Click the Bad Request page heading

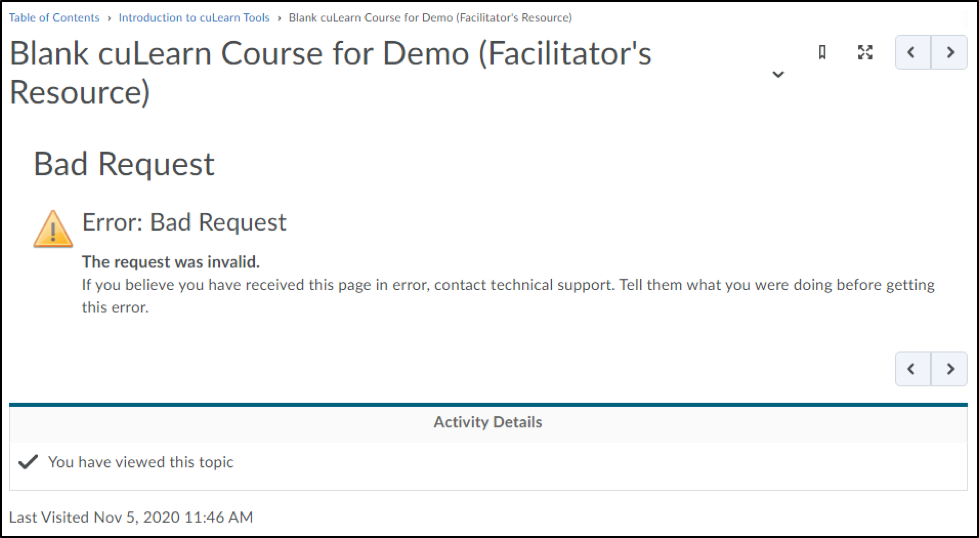click(x=124, y=164)
